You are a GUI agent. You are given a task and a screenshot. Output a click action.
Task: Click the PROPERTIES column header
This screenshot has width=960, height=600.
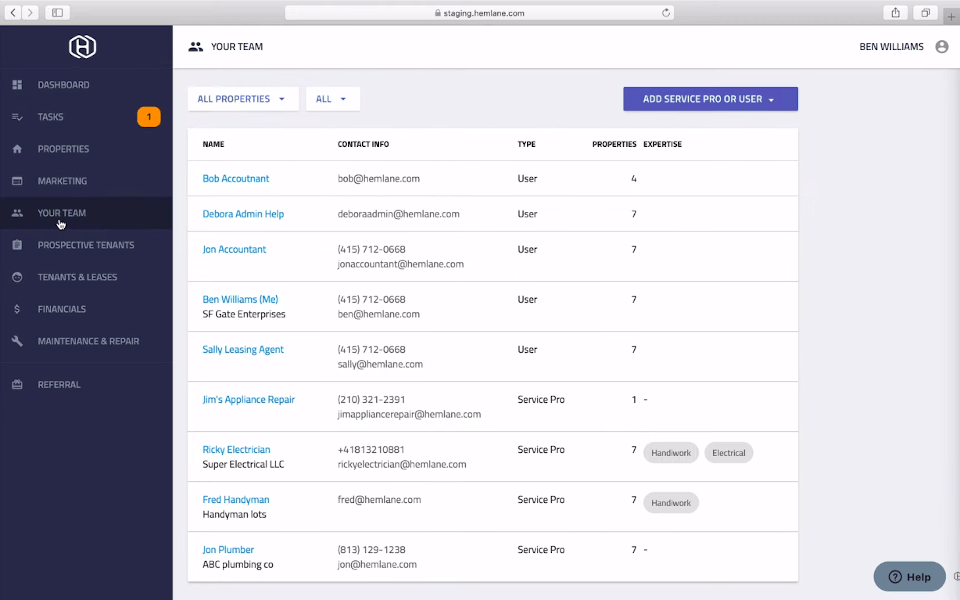point(614,144)
